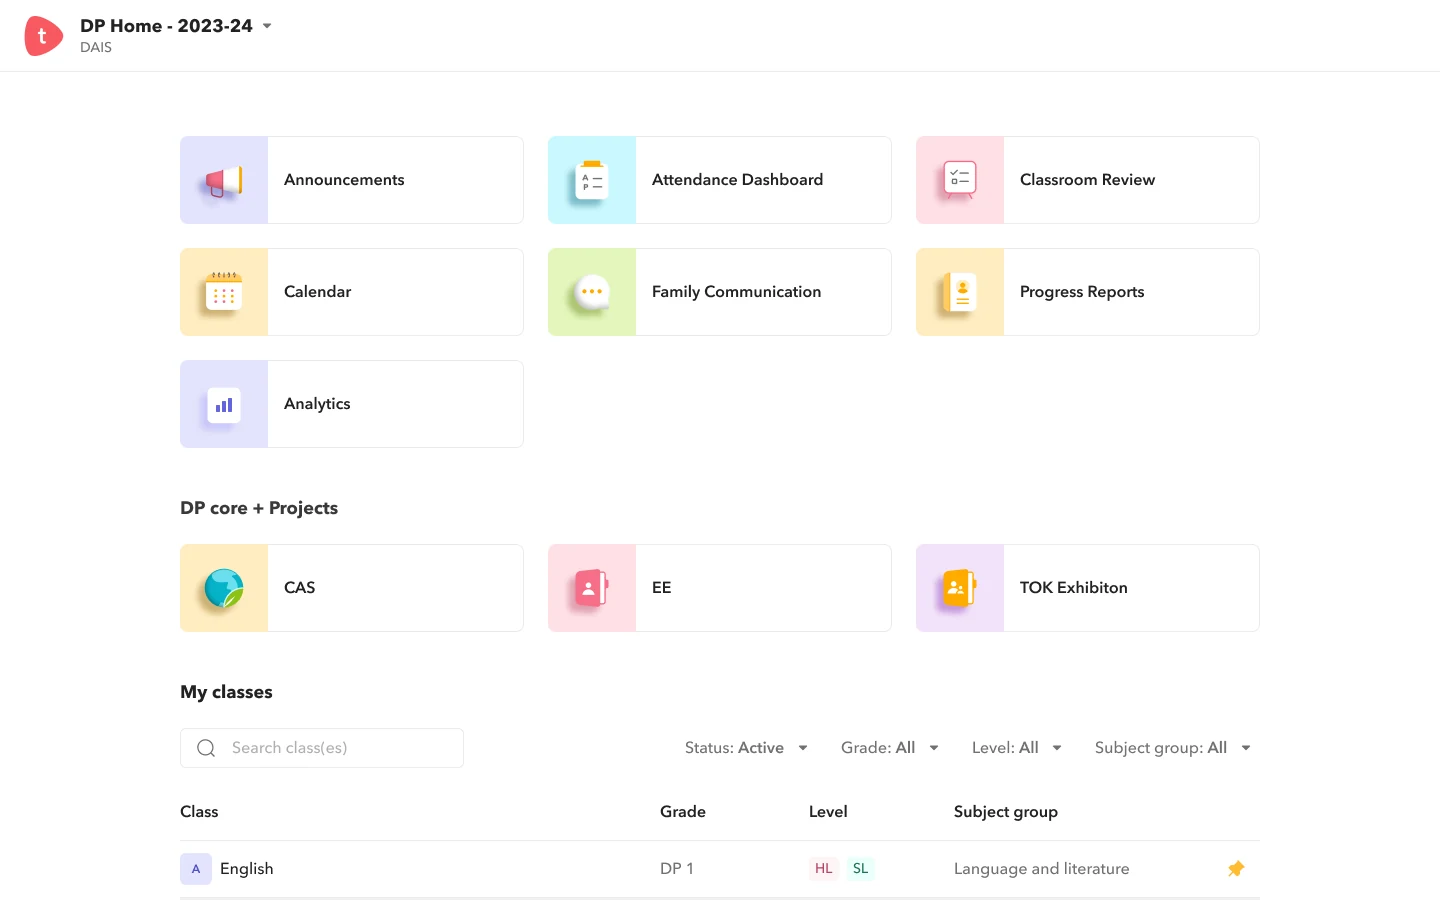Open the Analytics label
This screenshot has height=900, width=1440.
coord(317,404)
